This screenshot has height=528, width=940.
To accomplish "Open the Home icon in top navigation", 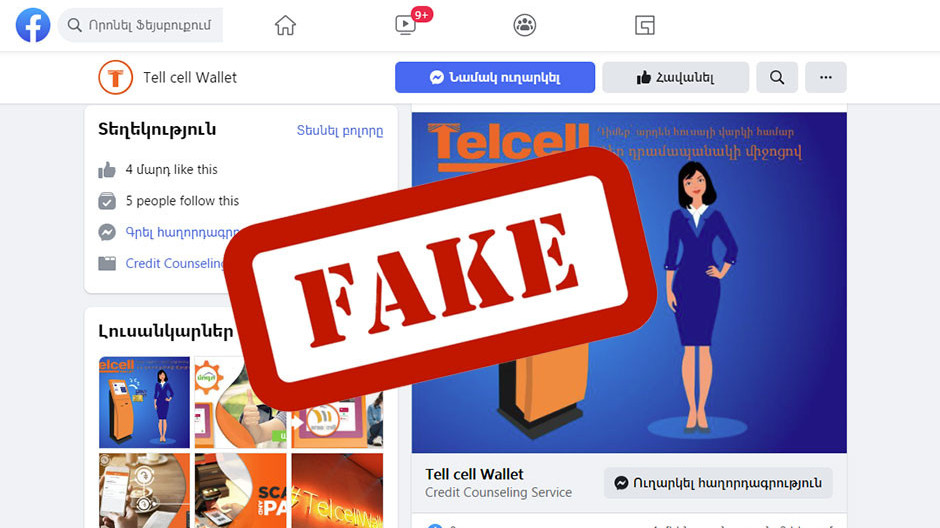I will 285,25.
